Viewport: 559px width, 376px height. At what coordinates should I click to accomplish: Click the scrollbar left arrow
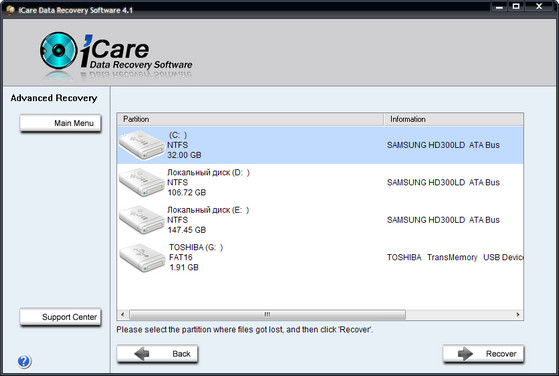point(123,314)
